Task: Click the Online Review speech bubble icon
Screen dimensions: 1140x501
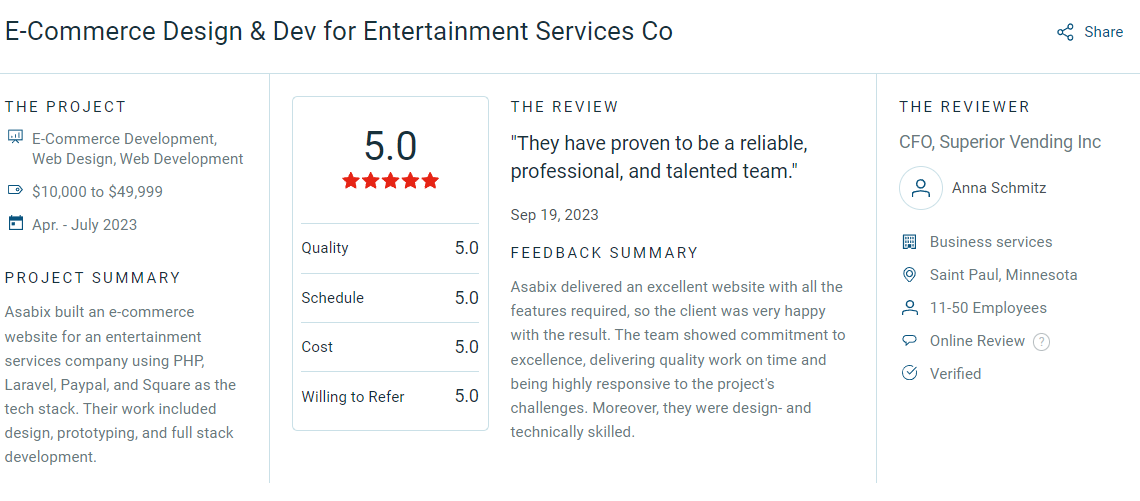Action: point(909,341)
